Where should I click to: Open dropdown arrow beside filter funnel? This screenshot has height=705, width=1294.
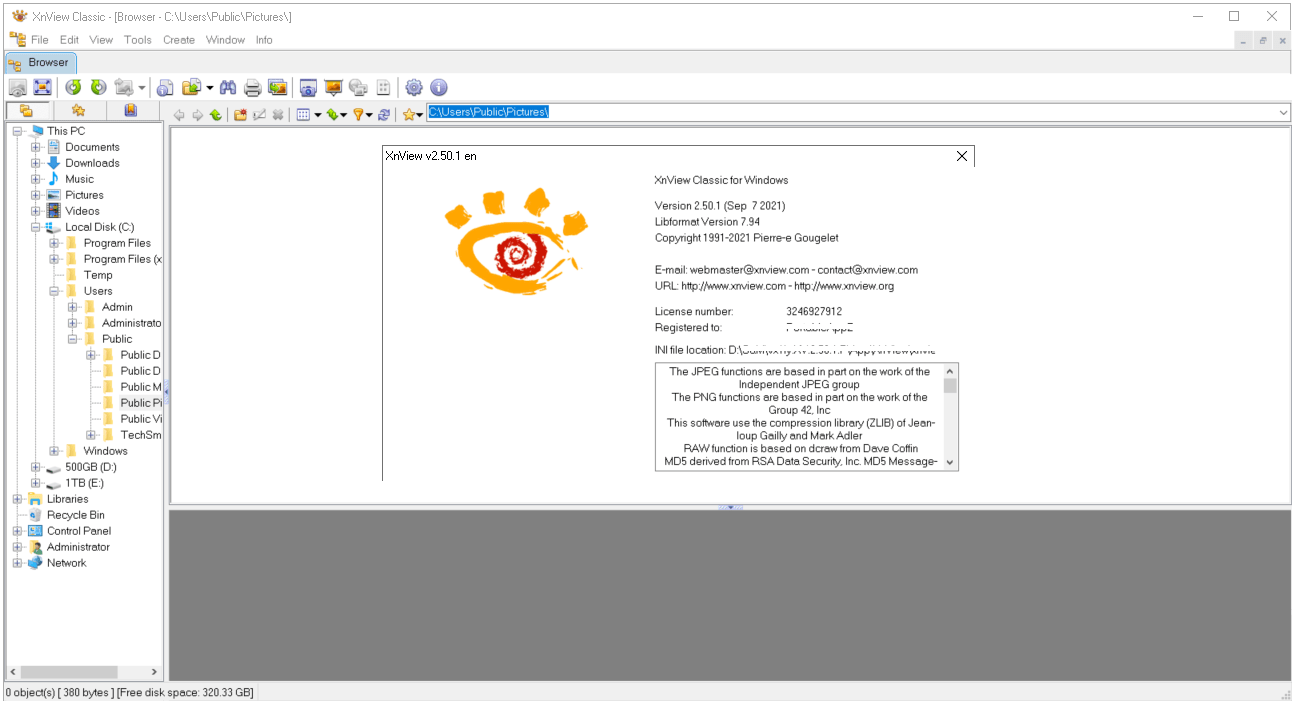tap(370, 114)
